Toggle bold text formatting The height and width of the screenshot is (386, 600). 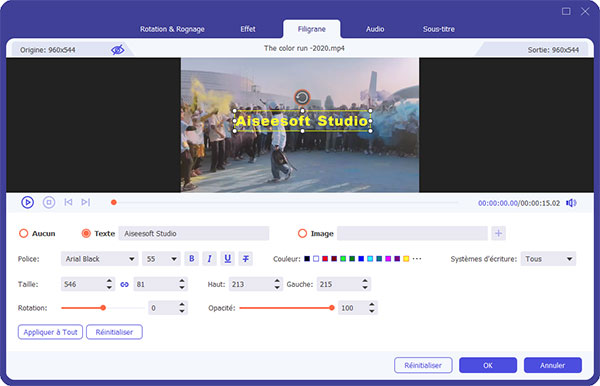(x=192, y=259)
